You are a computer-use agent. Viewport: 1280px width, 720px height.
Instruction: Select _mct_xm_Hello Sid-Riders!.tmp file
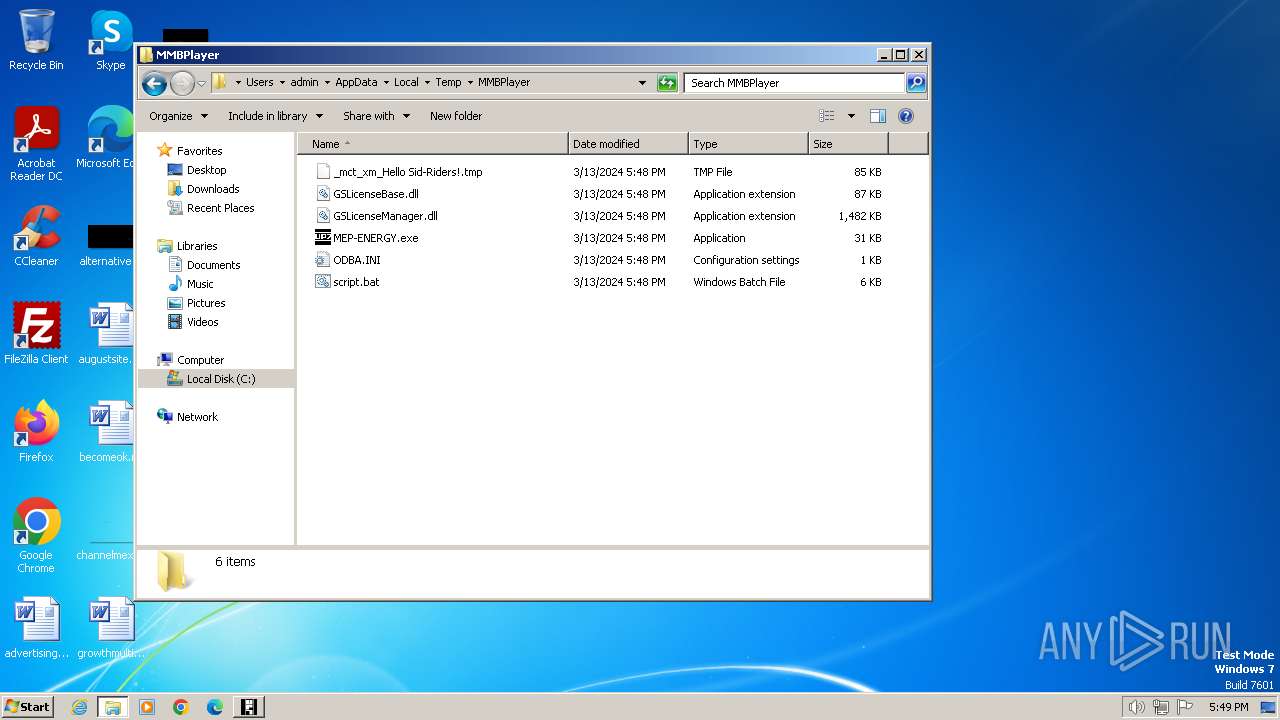pyautogui.click(x=407, y=172)
